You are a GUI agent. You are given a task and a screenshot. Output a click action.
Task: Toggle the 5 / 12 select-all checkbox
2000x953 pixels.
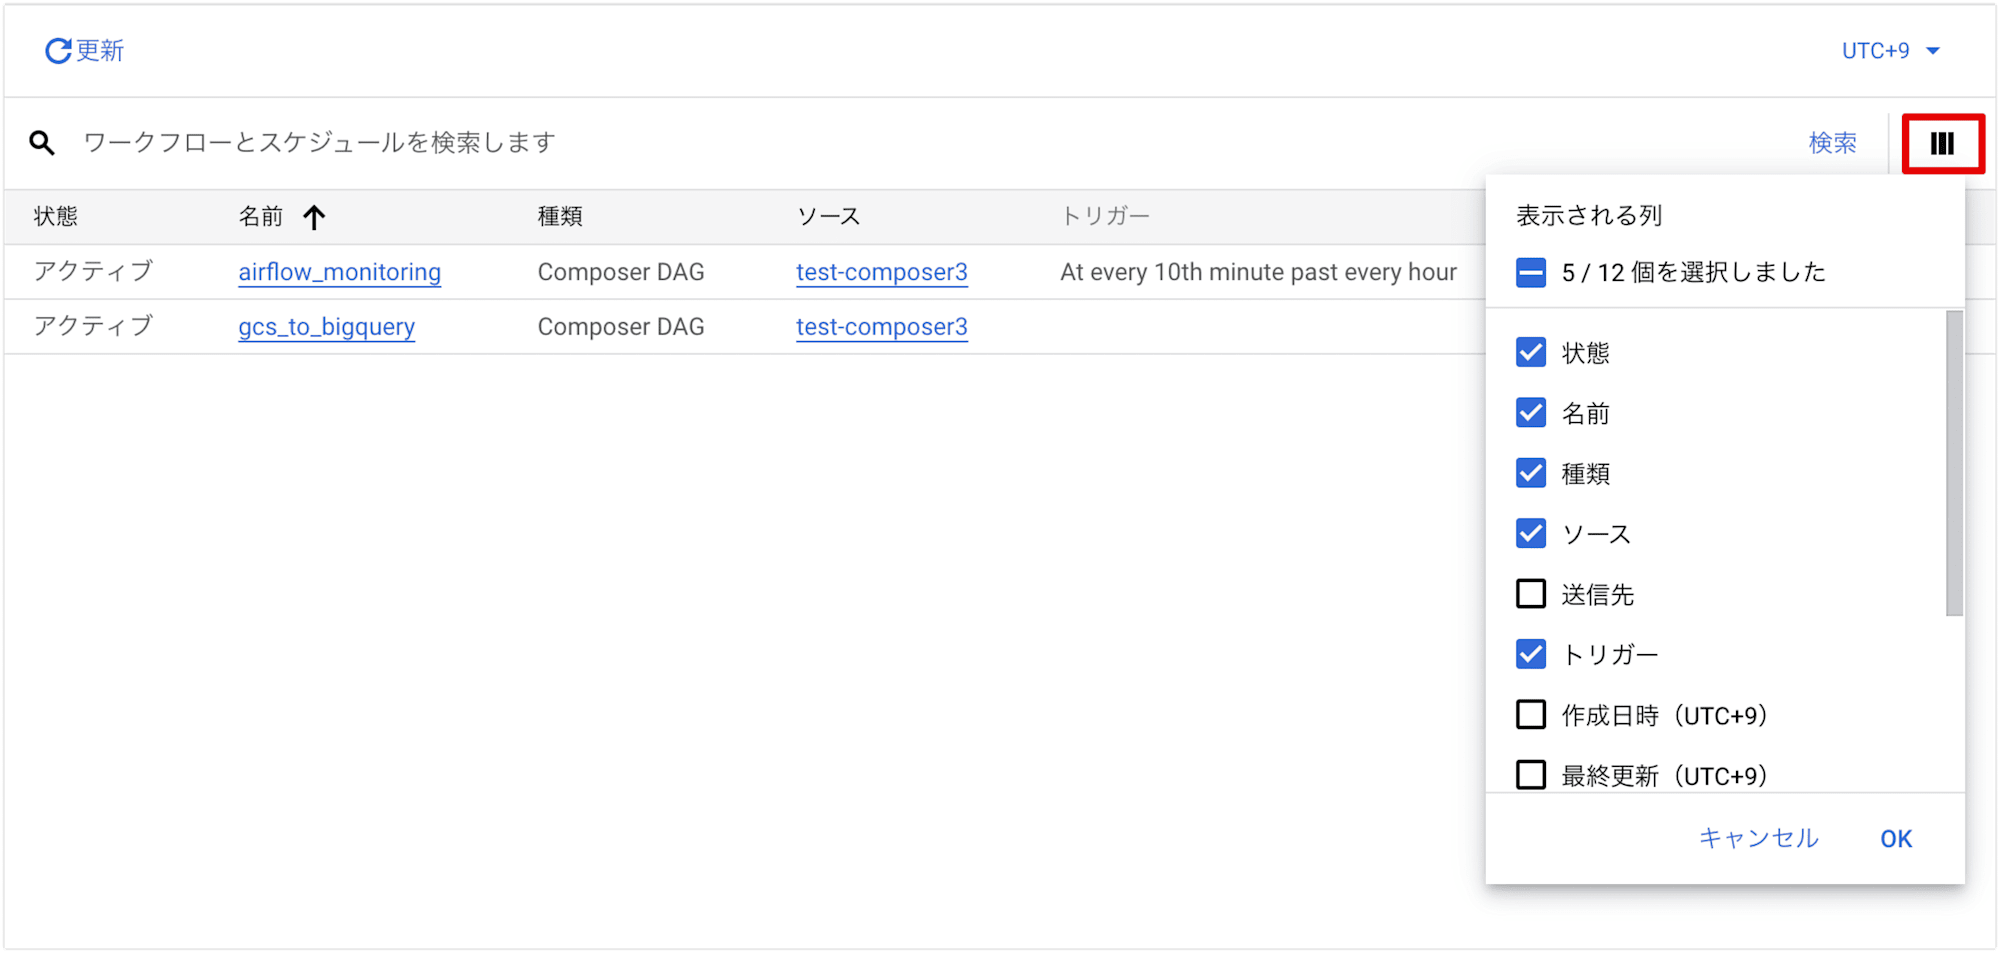[x=1531, y=272]
